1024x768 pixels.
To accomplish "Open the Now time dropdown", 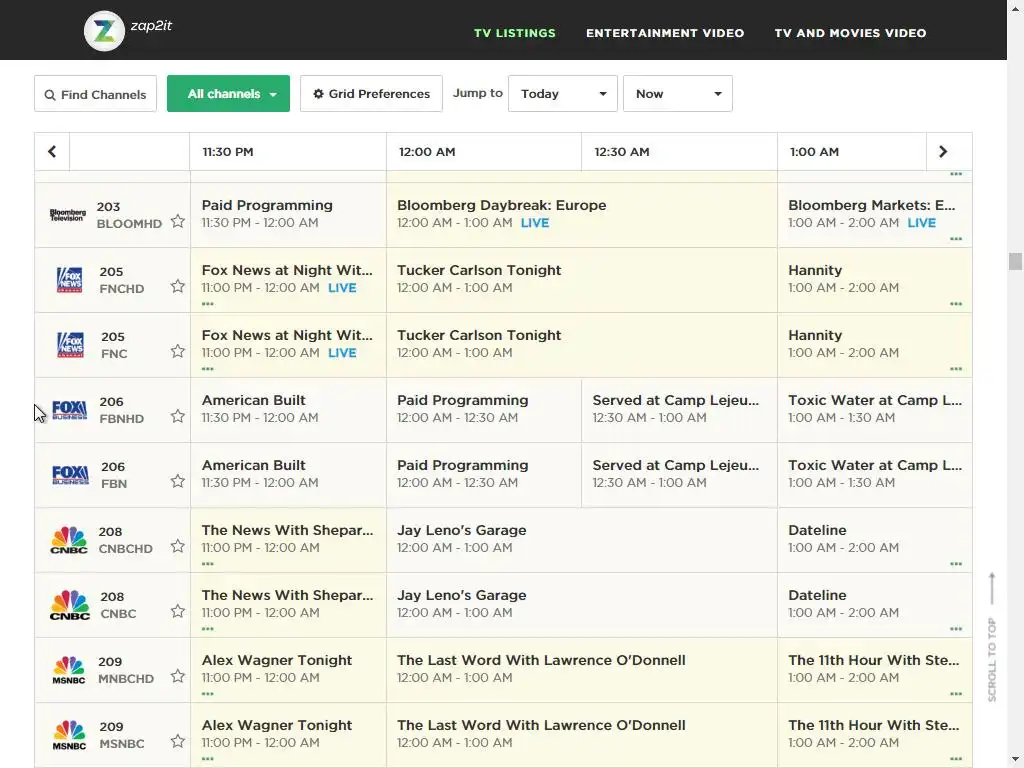I will click(678, 93).
